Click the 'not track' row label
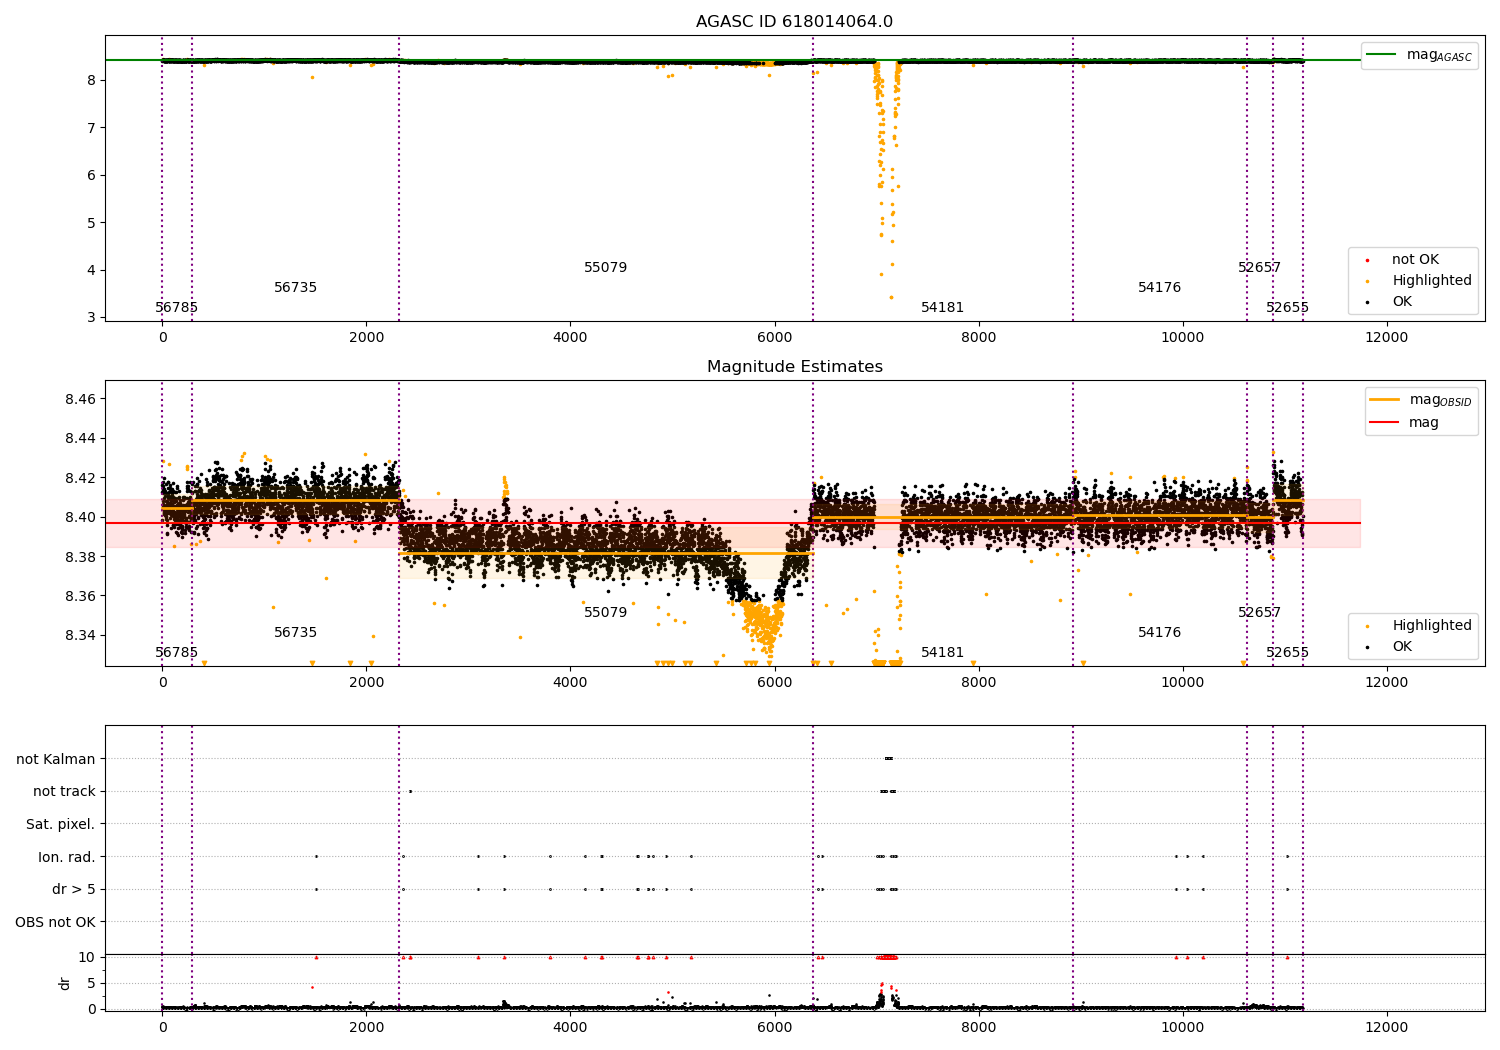The width and height of the screenshot is (1500, 1050). coord(64,792)
